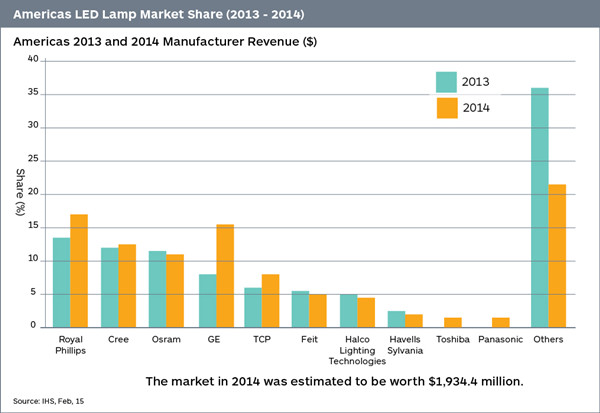Click the Cree 2013 teal bar
Image resolution: width=600 pixels, height=413 pixels.
click(x=109, y=287)
